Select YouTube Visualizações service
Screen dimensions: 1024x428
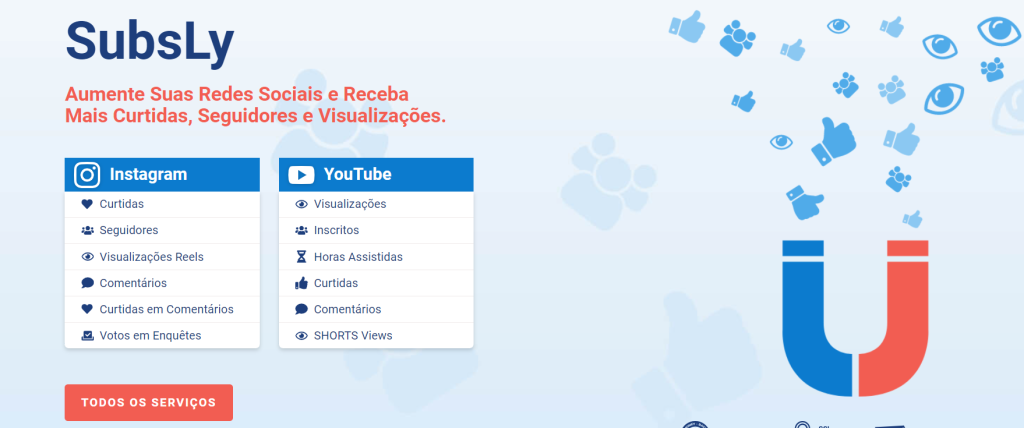point(376,204)
